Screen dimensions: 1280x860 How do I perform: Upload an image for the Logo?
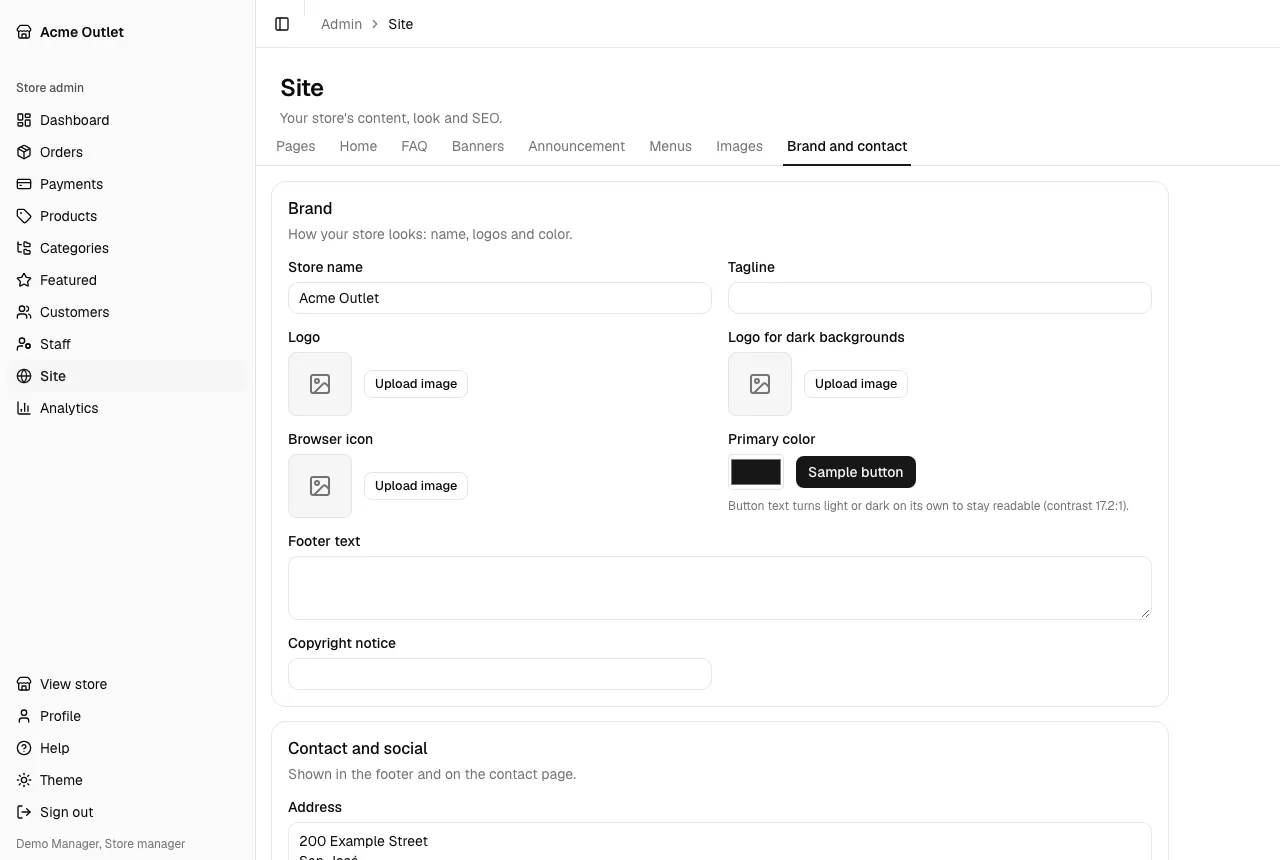(x=416, y=384)
